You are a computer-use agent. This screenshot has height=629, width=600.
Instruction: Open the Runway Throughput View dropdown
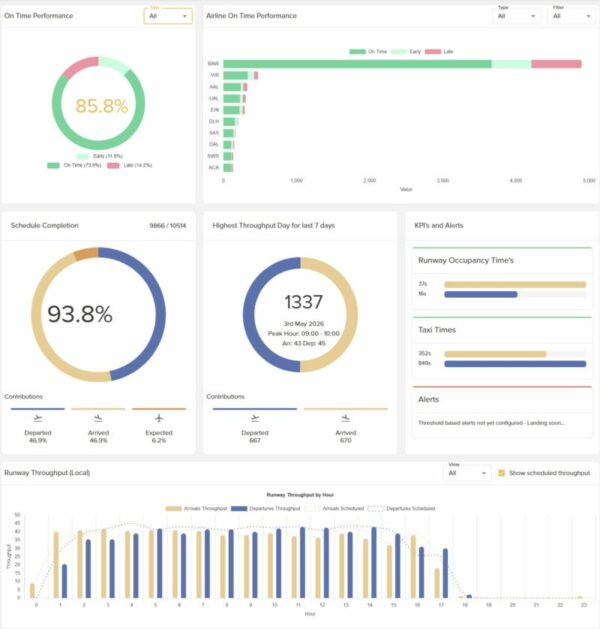pyautogui.click(x=467, y=473)
